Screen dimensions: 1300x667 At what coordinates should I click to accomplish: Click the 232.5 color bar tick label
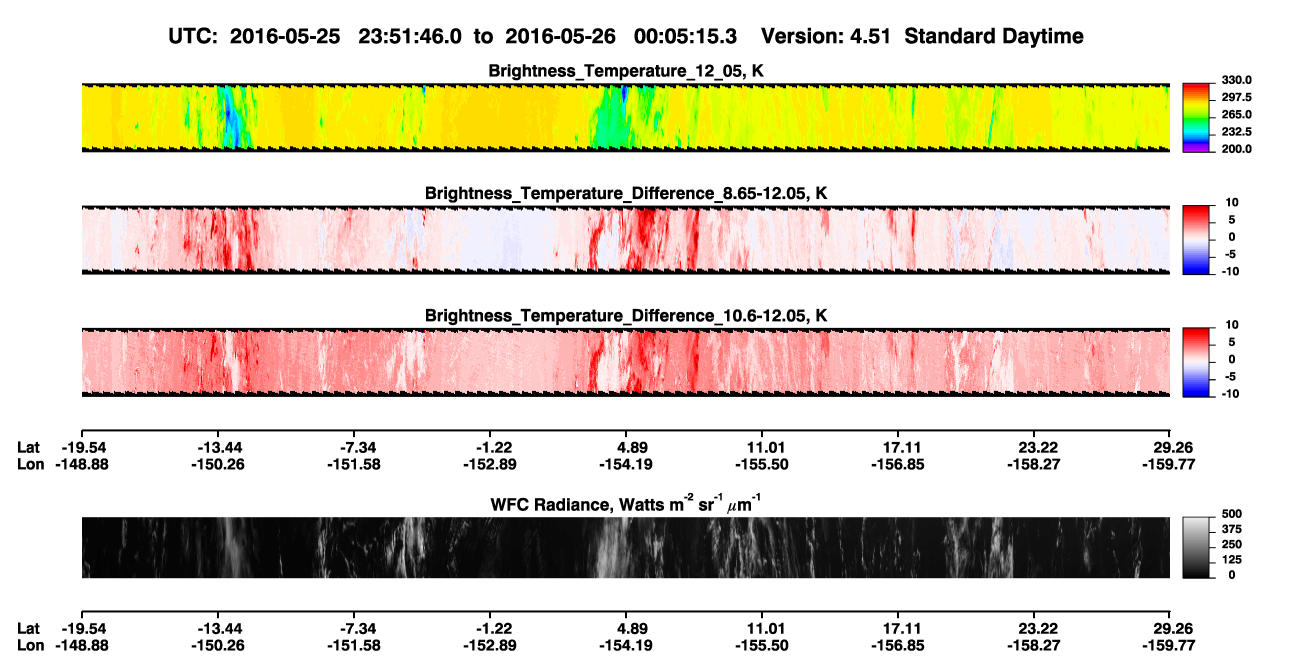pos(1237,131)
